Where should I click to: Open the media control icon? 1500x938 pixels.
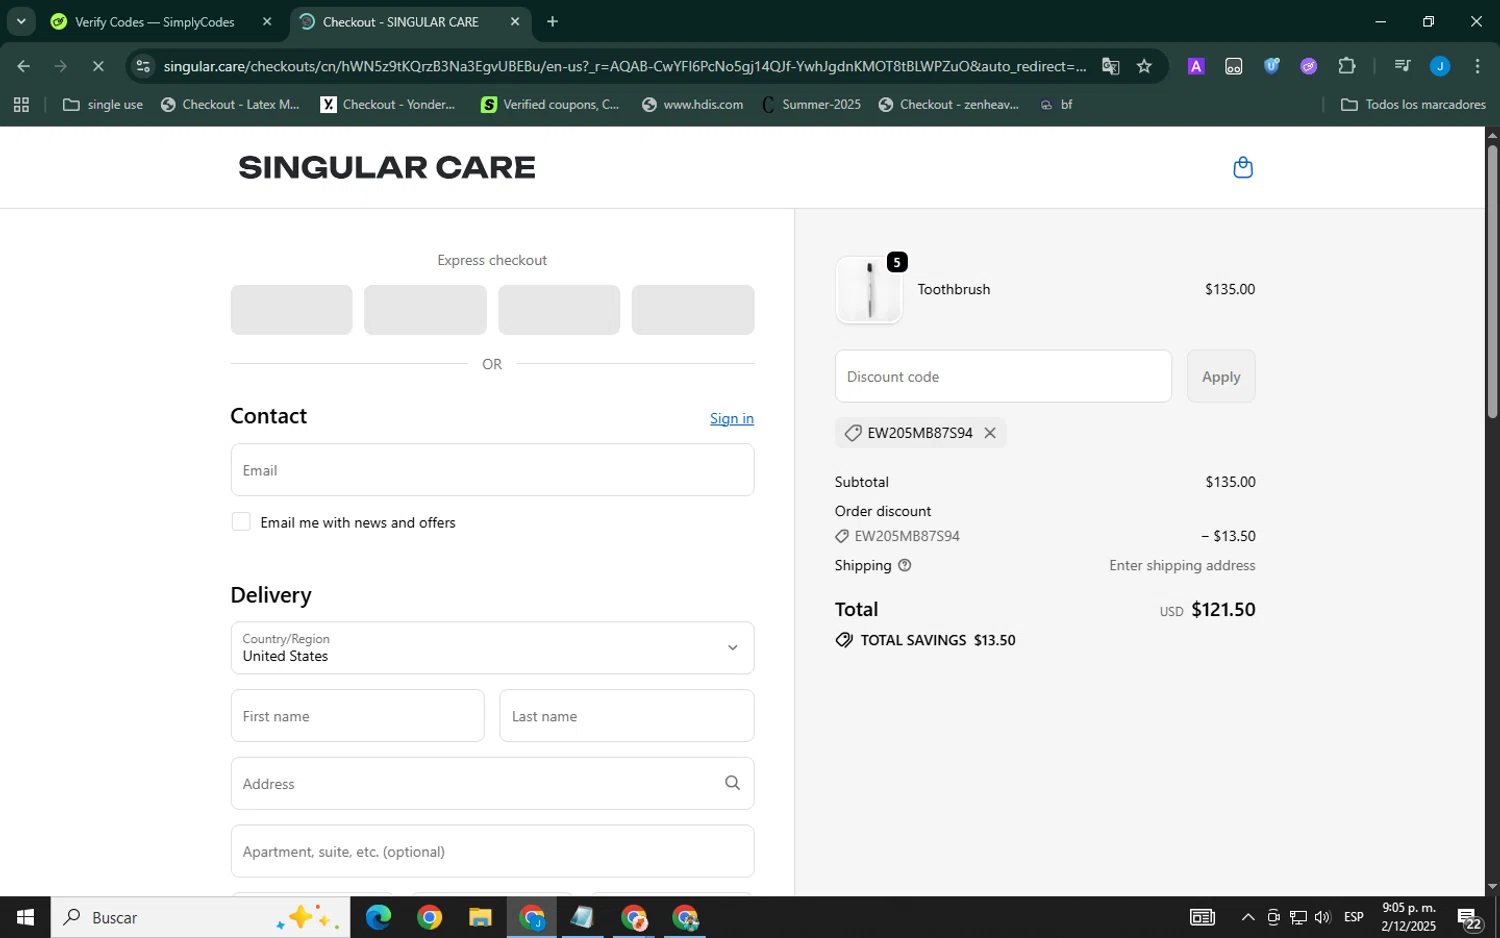(1402, 67)
